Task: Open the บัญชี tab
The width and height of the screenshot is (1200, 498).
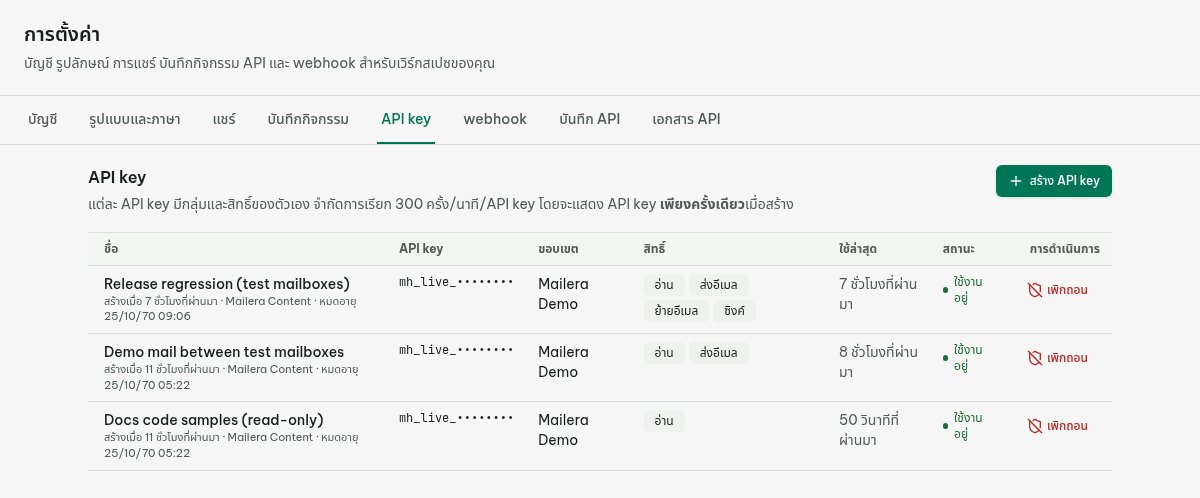Action: coord(43,119)
